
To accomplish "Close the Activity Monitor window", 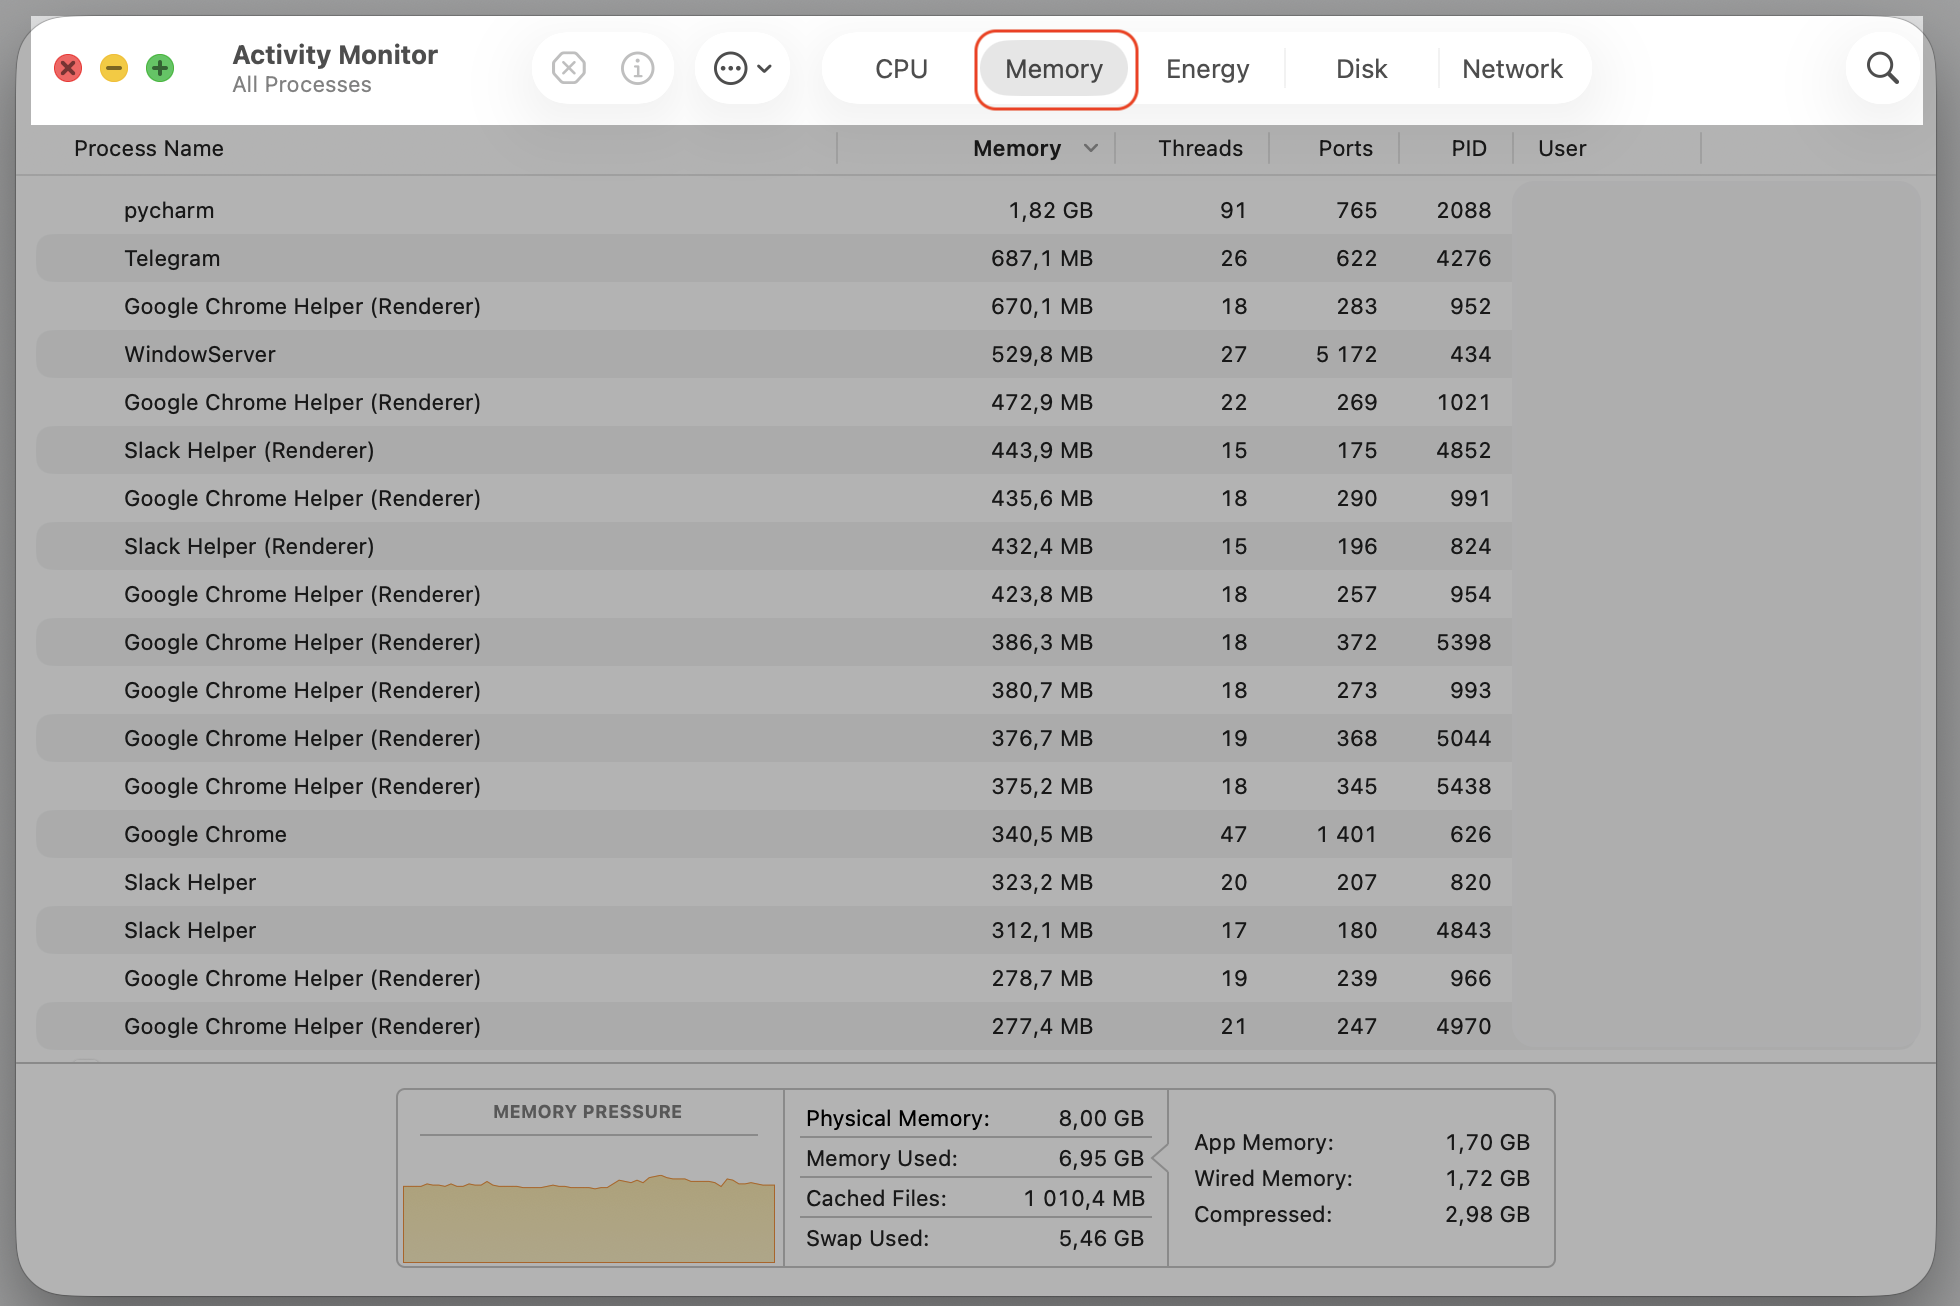I will [68, 68].
